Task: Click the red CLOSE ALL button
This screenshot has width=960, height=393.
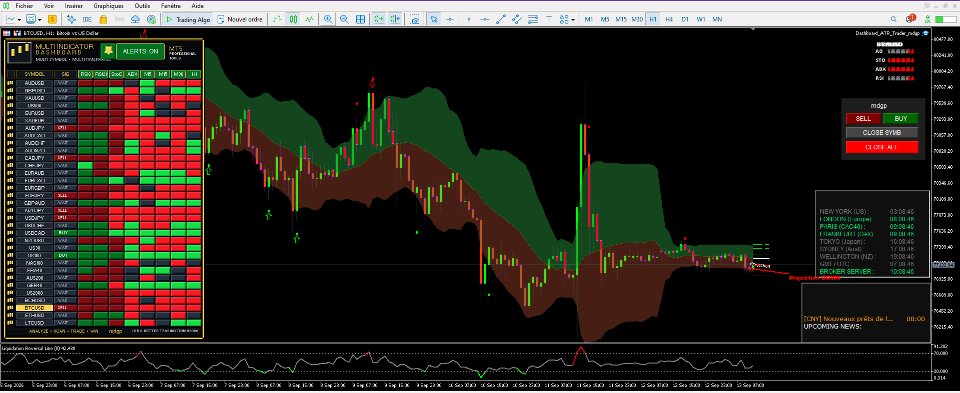Action: coord(882,148)
